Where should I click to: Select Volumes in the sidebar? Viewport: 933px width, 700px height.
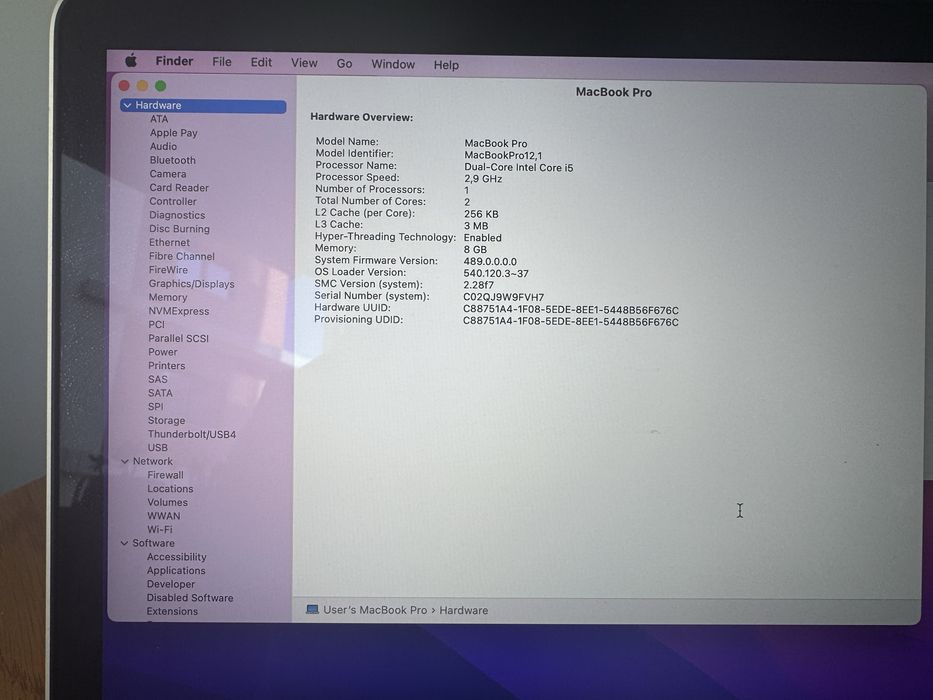(x=168, y=502)
